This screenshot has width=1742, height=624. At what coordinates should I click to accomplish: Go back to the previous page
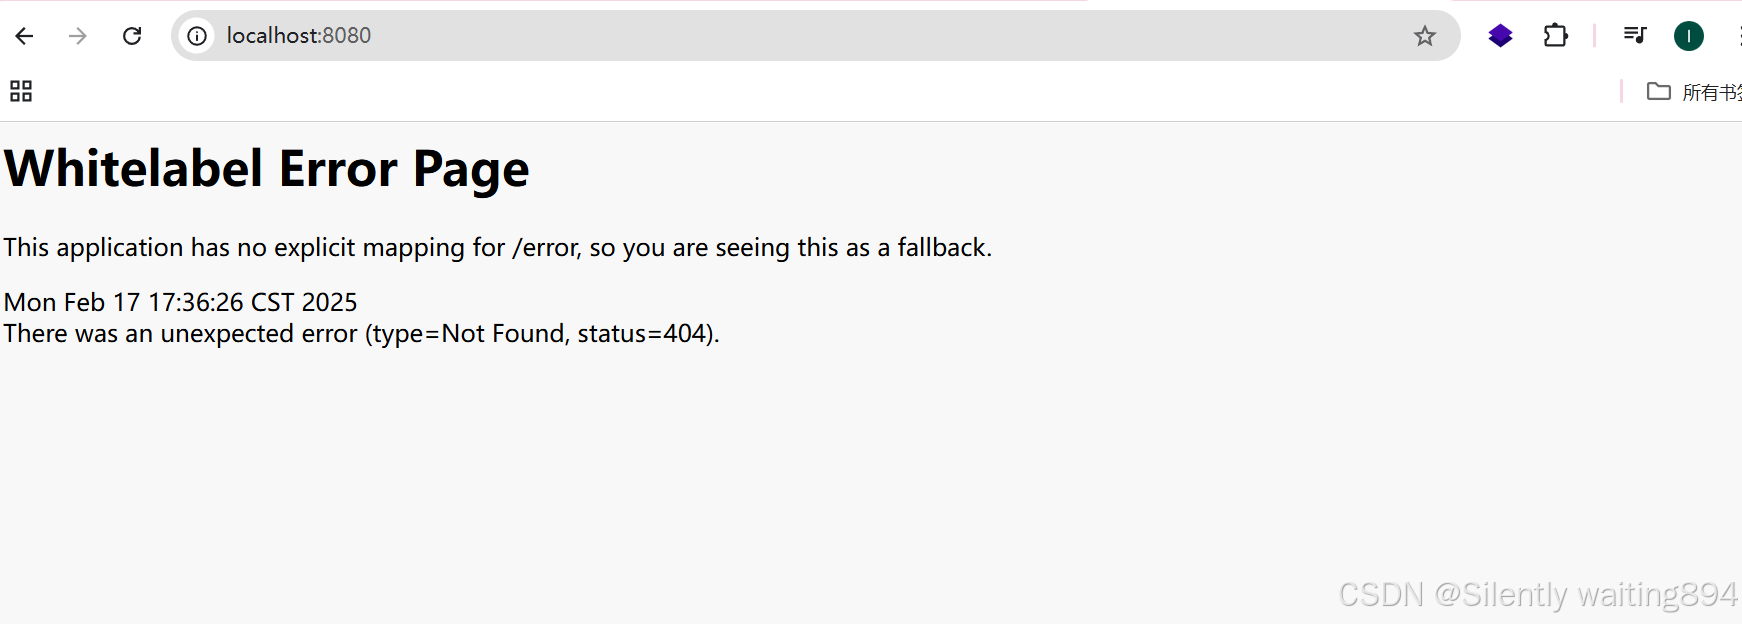coord(24,35)
